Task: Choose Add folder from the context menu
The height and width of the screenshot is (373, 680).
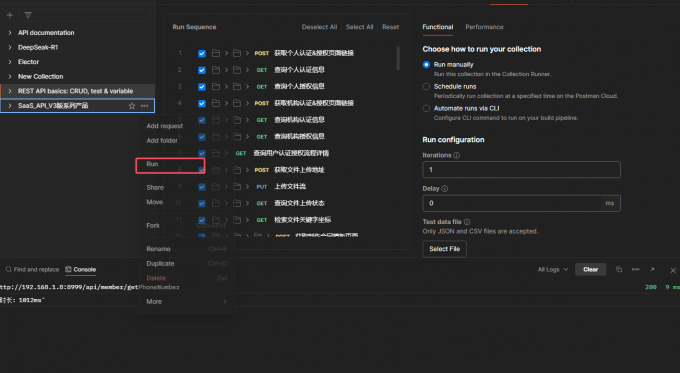Action: [x=162, y=141]
